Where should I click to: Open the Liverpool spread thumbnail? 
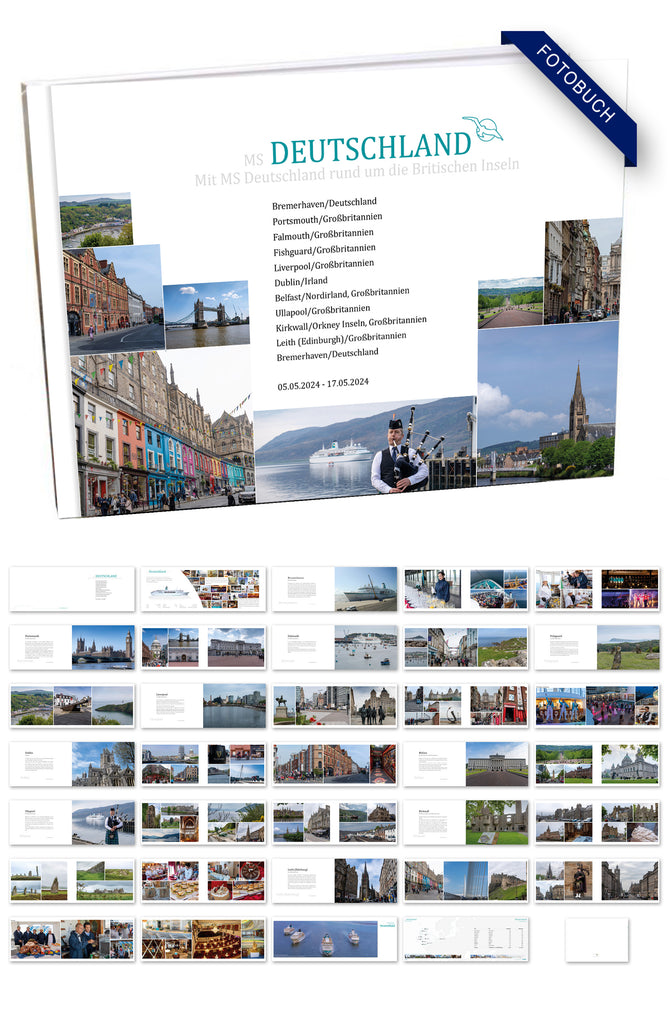(x=203, y=705)
